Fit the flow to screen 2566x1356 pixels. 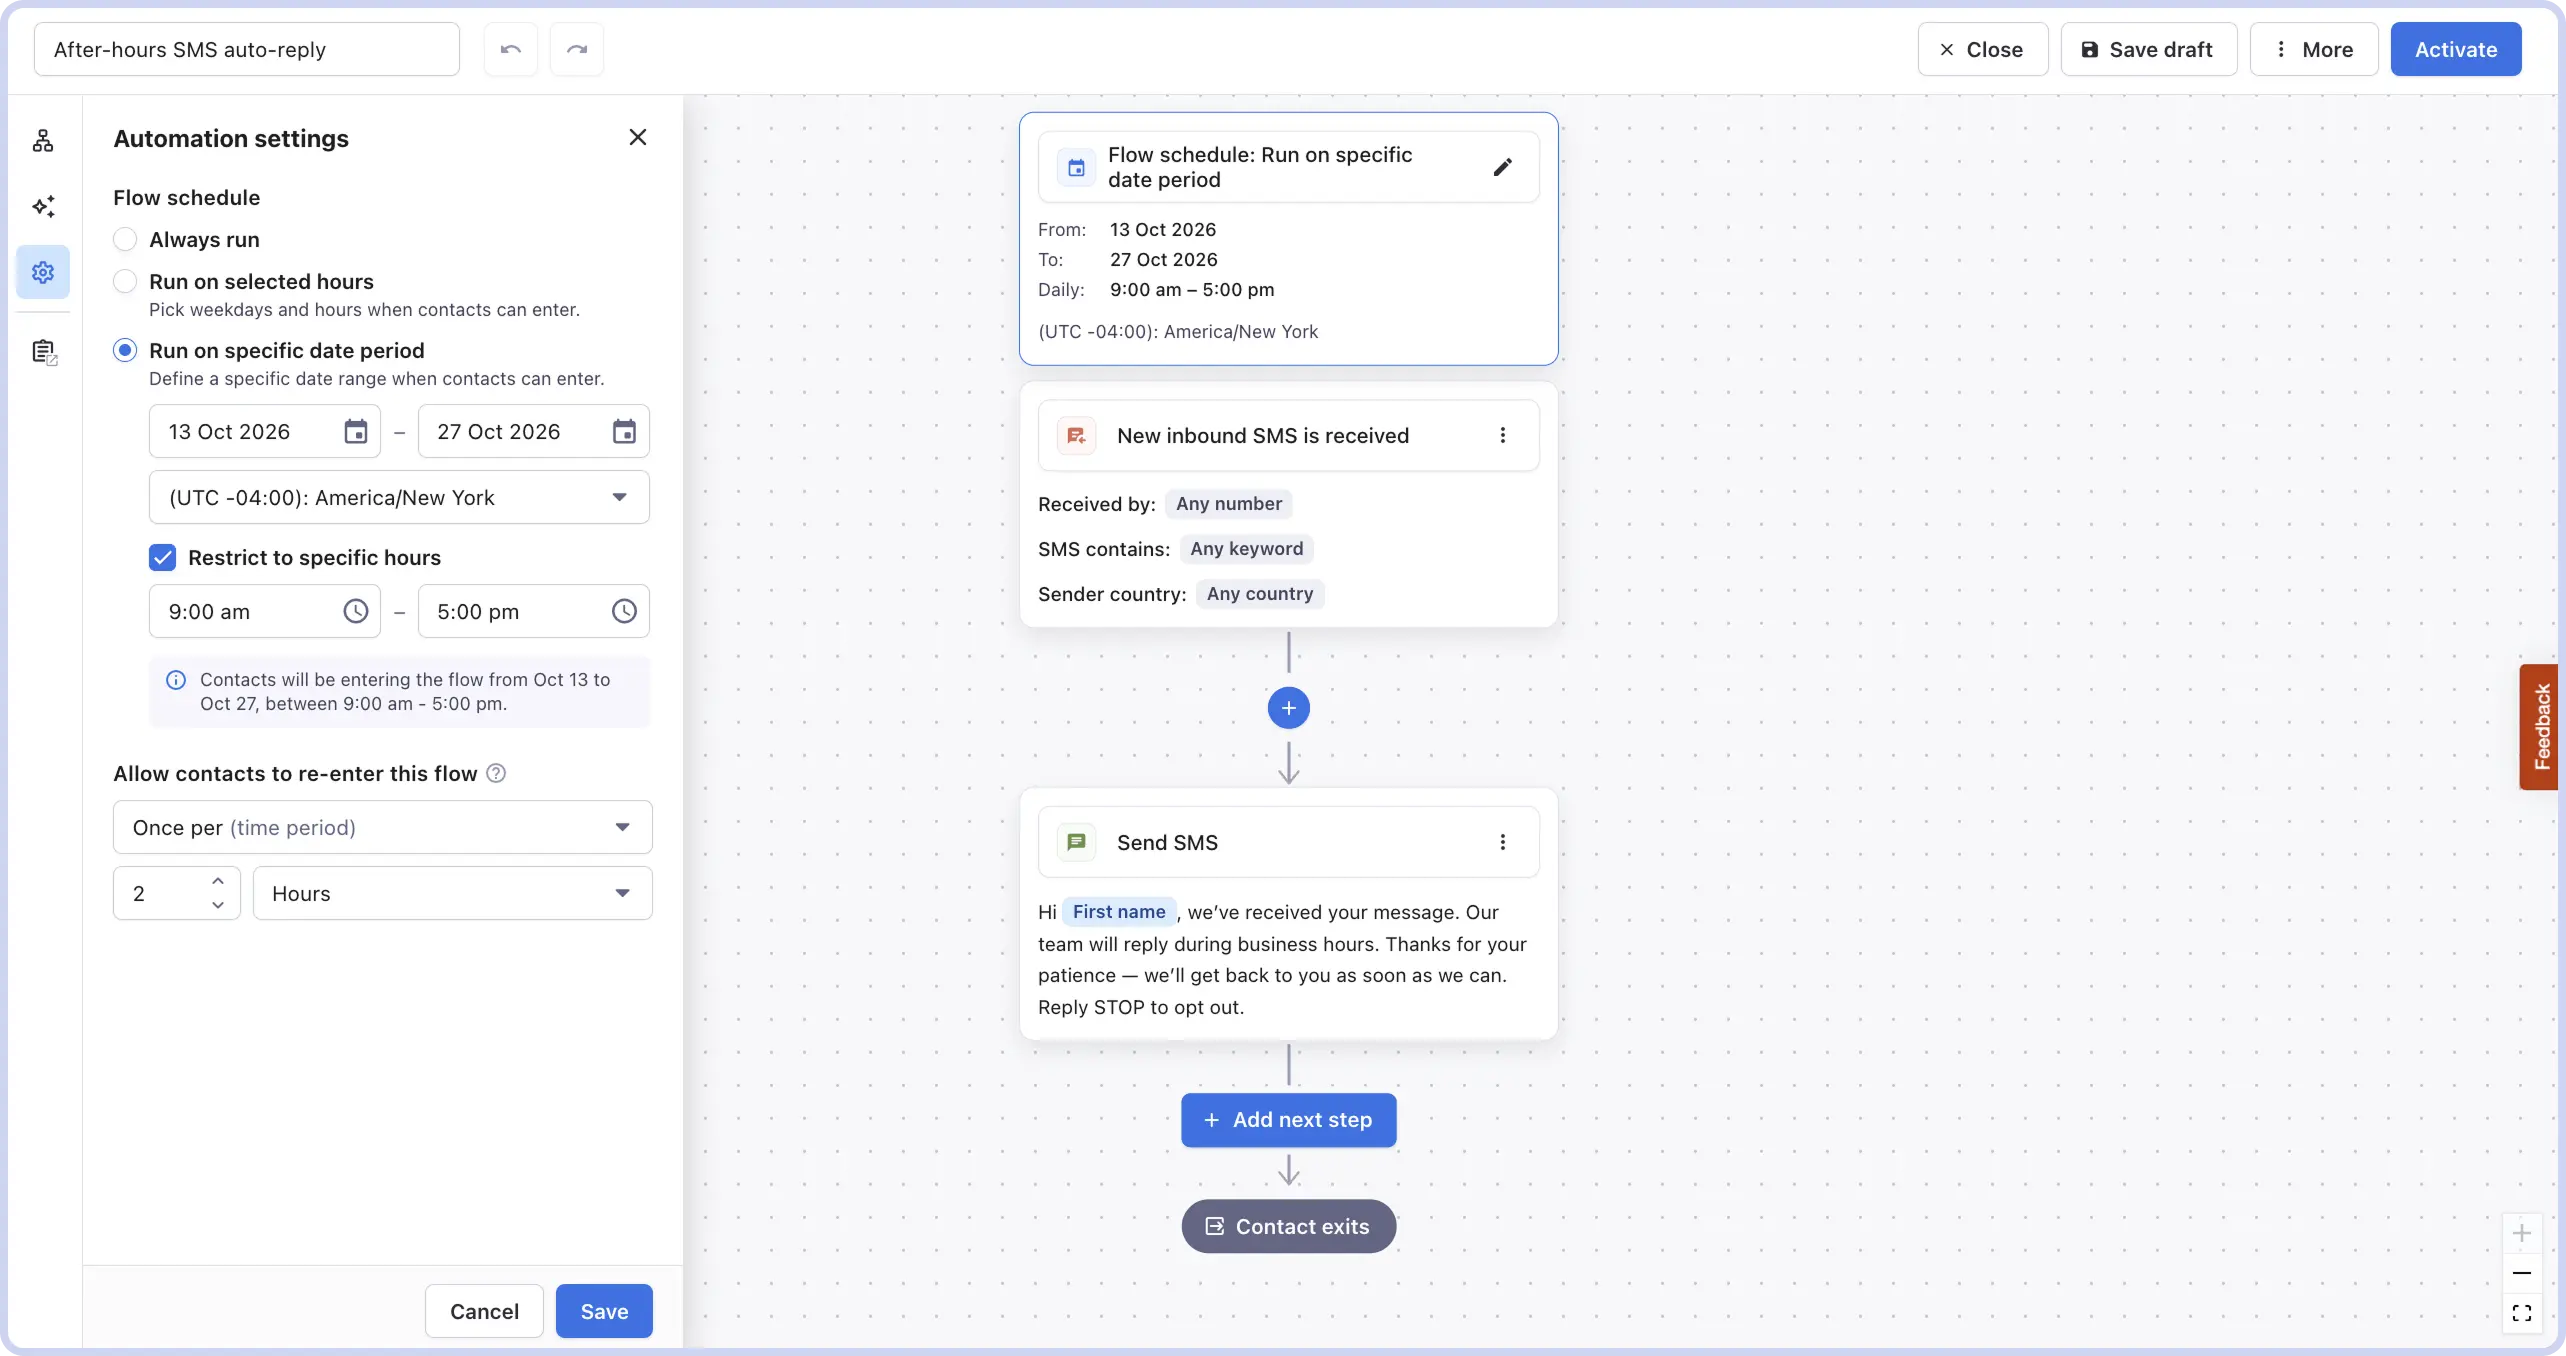coord(2522,1313)
